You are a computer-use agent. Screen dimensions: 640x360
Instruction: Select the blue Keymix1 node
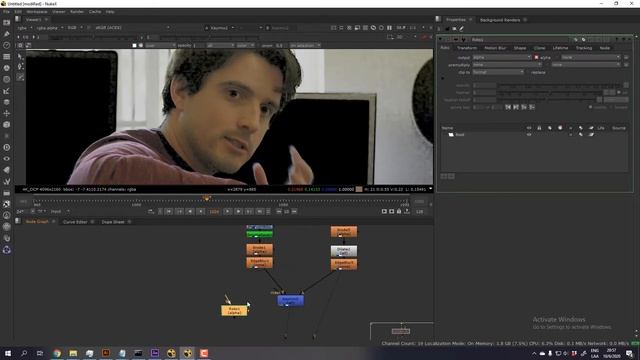point(290,301)
